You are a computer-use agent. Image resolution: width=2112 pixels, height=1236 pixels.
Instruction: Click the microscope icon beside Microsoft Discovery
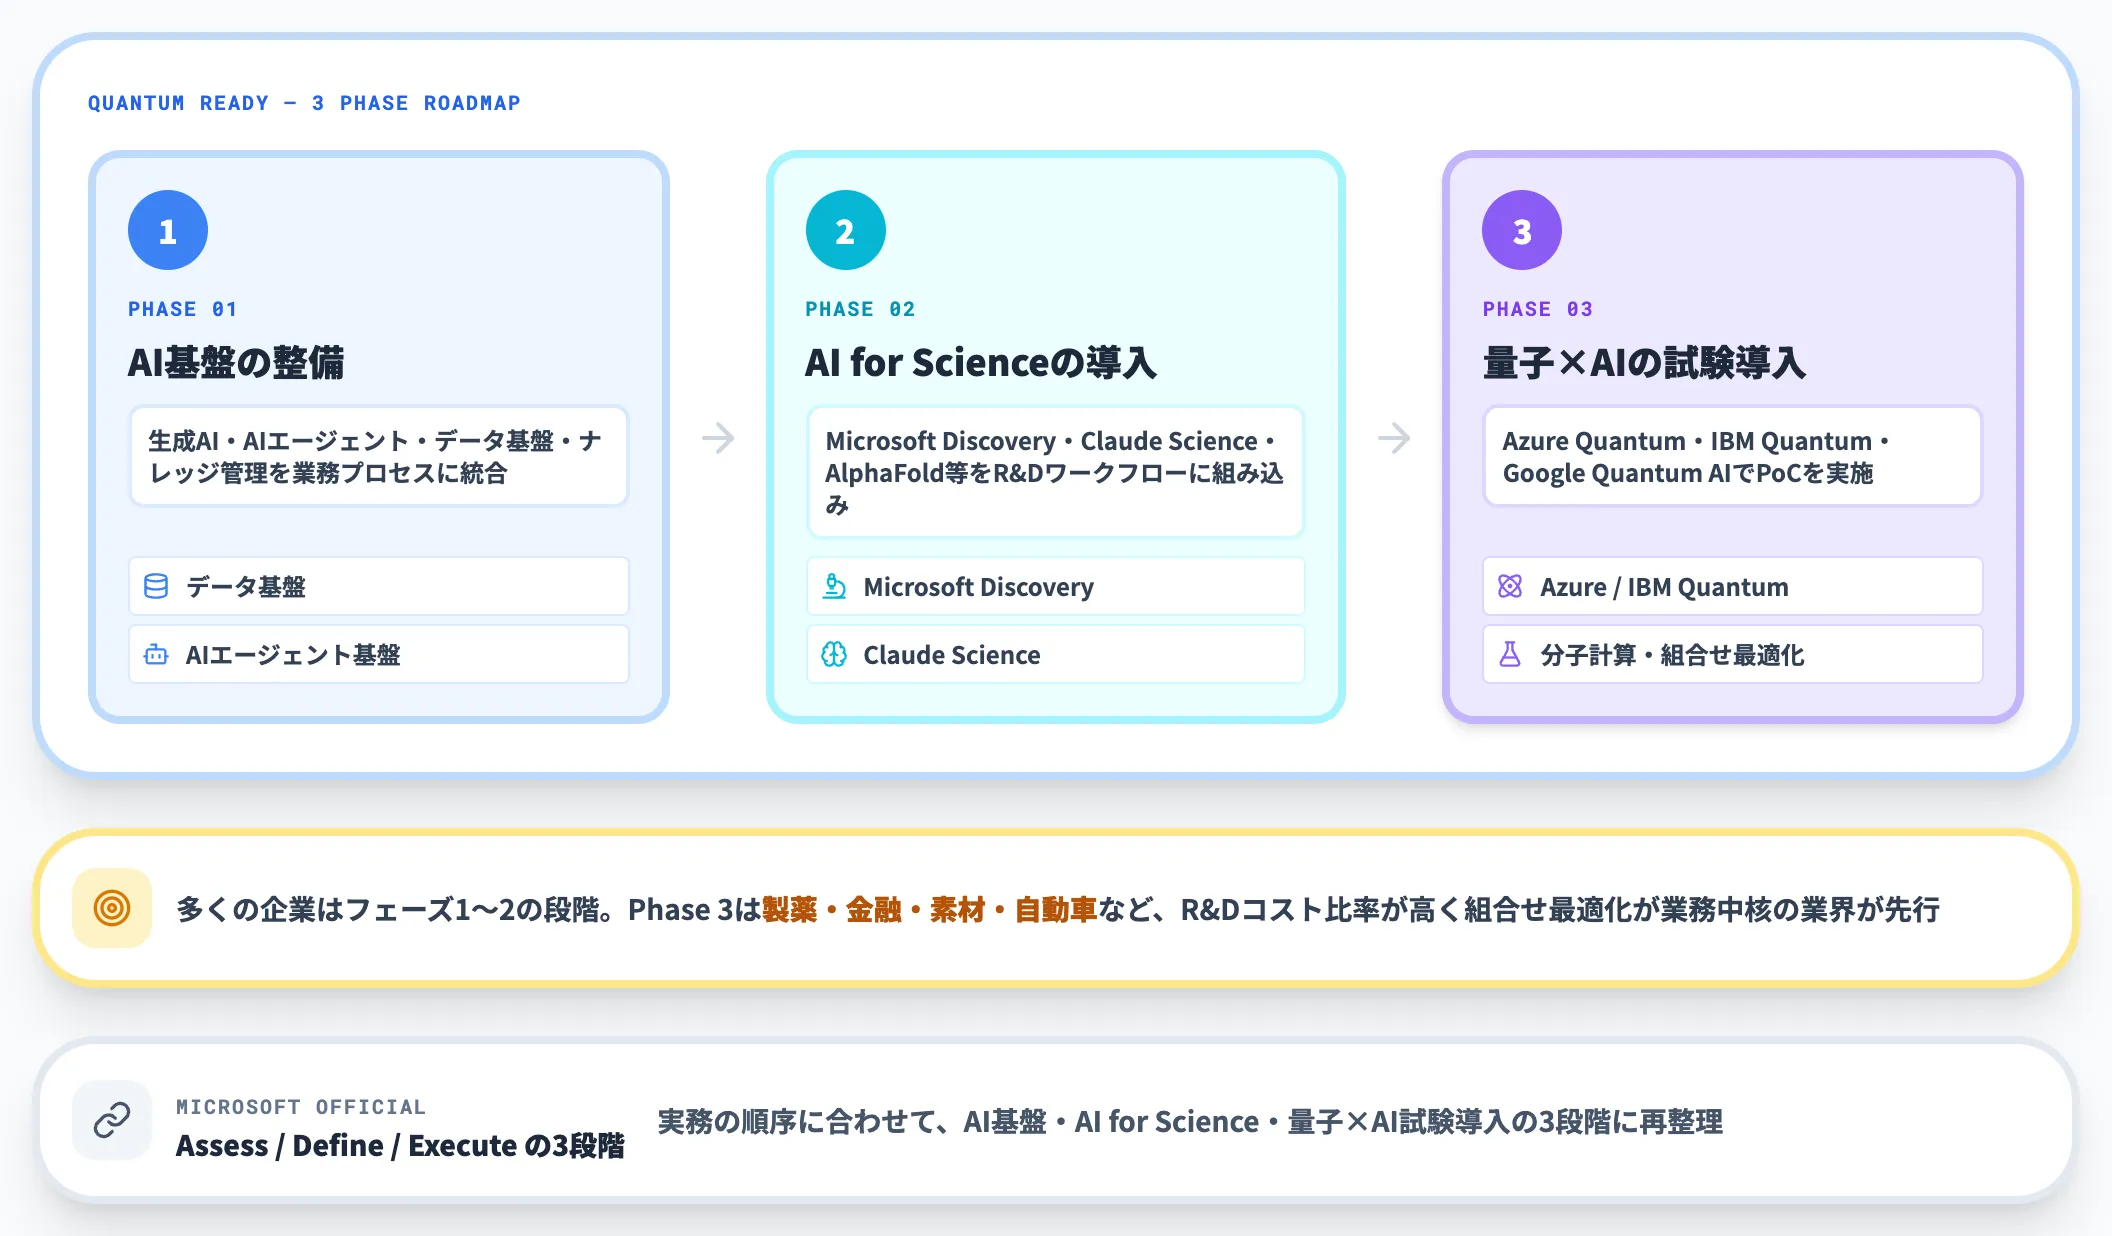pyautogui.click(x=834, y=586)
